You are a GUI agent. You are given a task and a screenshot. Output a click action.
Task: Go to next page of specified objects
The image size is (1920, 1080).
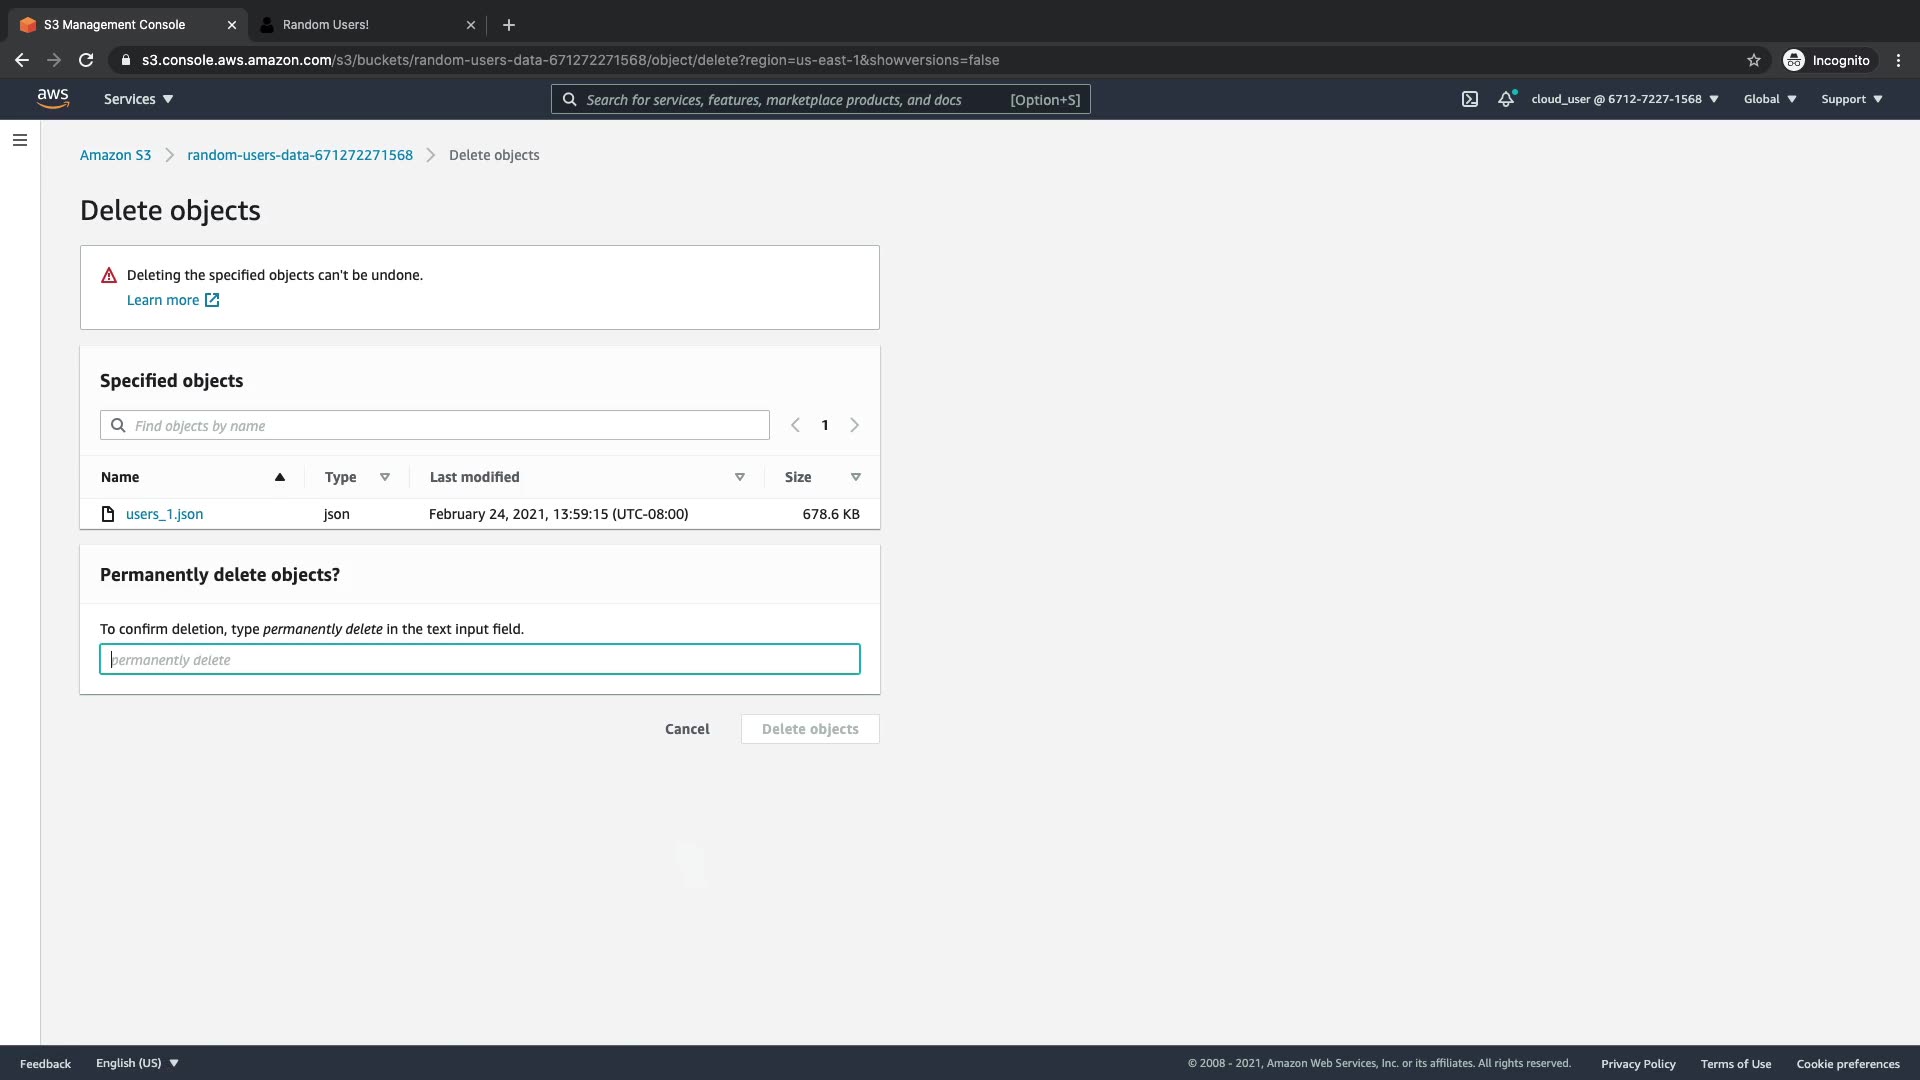[854, 425]
